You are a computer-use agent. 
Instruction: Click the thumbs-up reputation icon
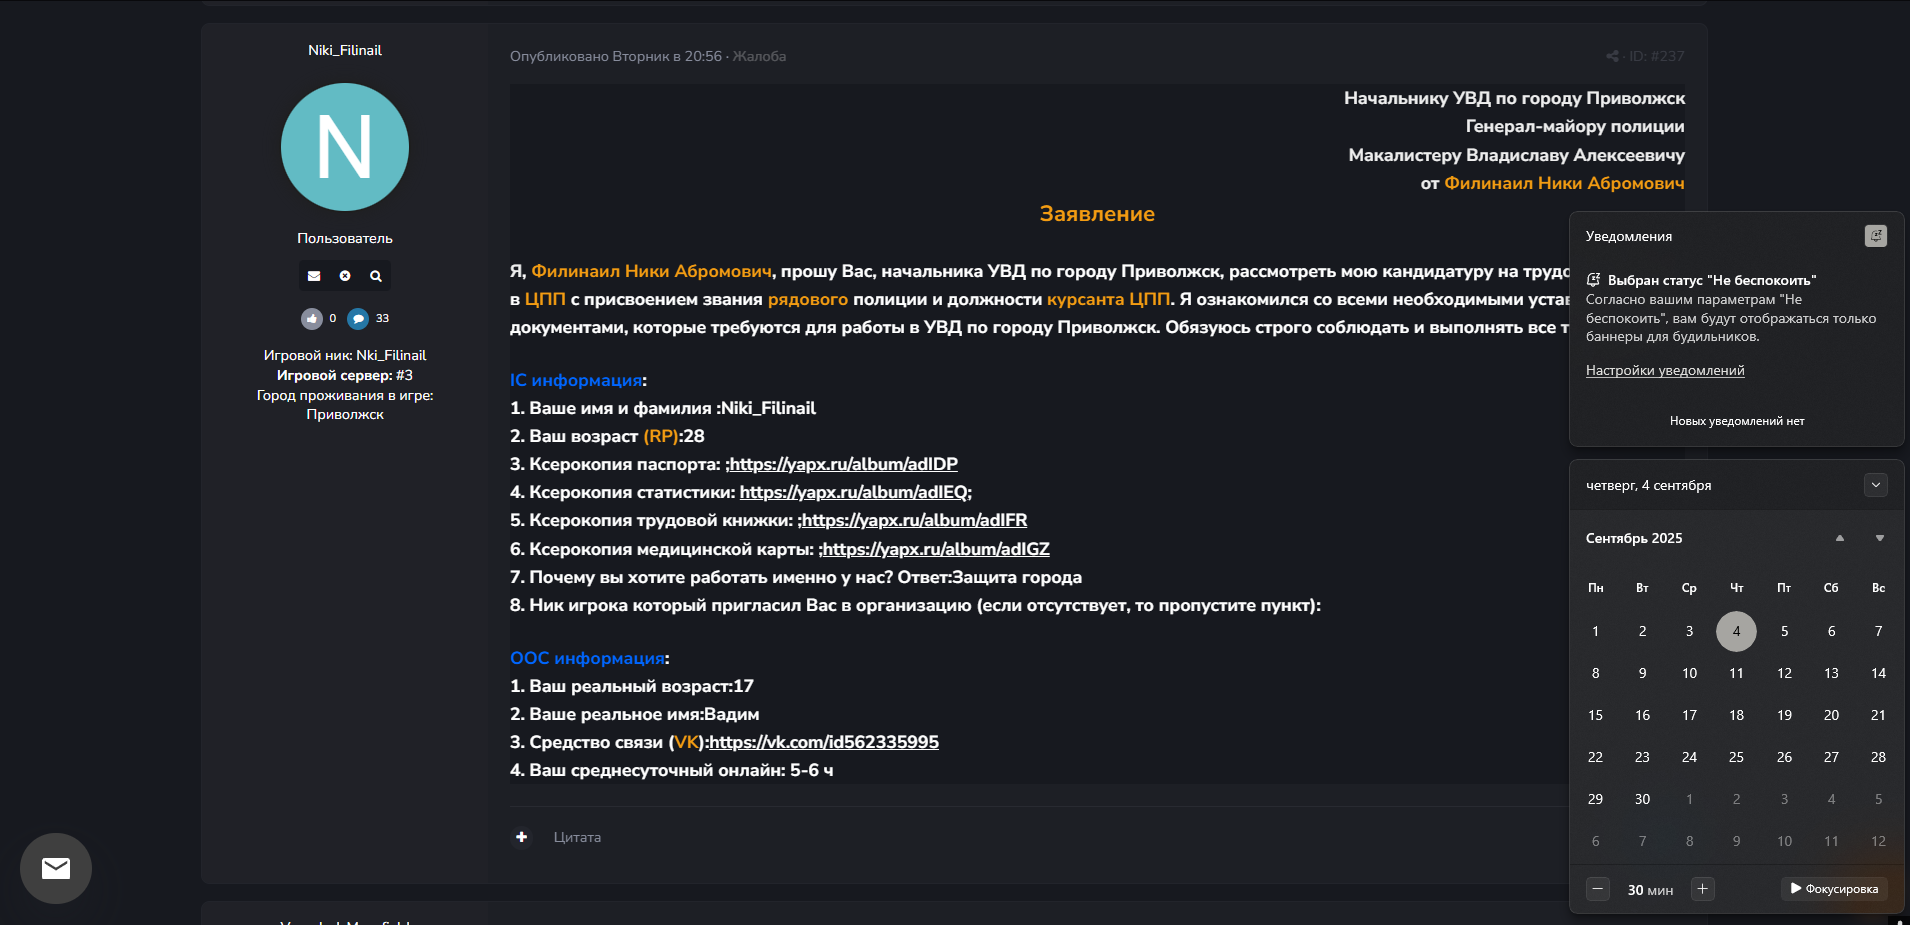(x=312, y=318)
